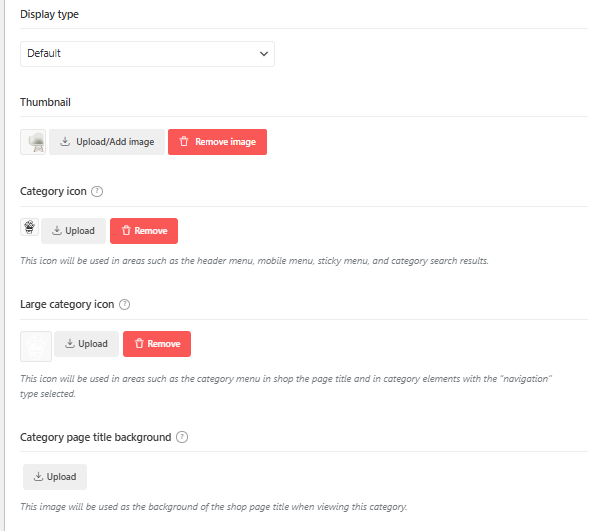Click the trash can icon in Remove image

click(184, 141)
